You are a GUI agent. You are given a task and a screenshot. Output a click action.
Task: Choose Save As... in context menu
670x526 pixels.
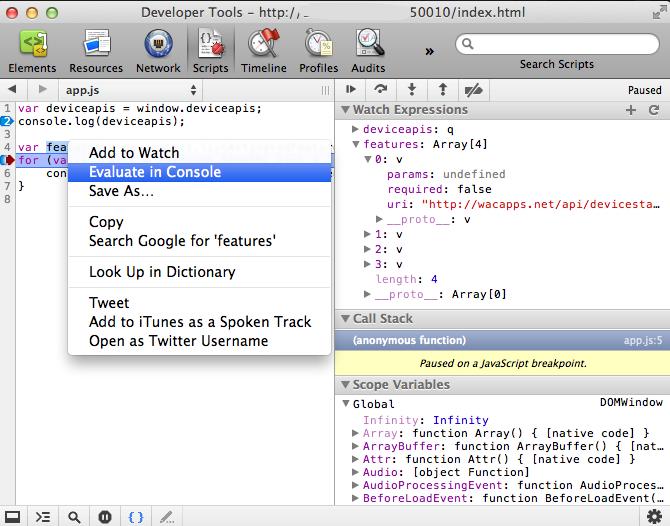click(x=200, y=191)
